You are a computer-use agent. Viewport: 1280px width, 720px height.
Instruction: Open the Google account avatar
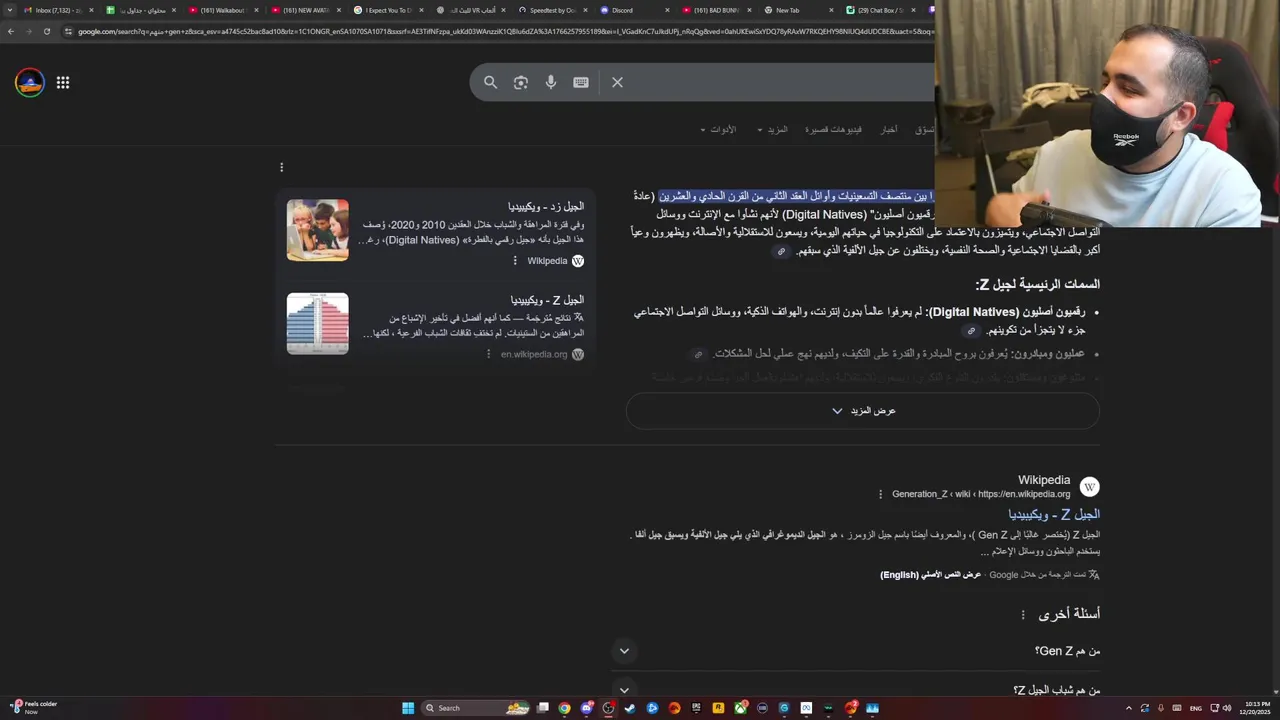click(30, 83)
